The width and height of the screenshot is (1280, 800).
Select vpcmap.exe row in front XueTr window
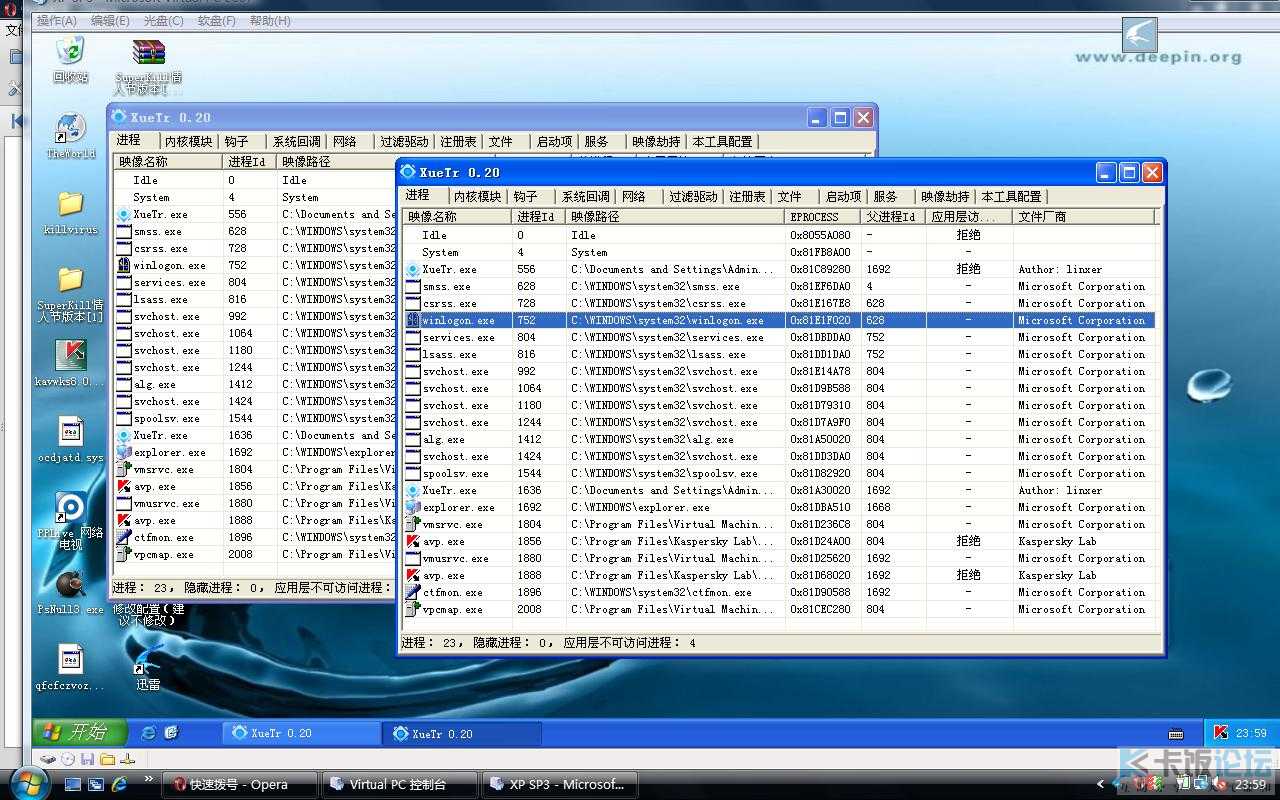point(779,609)
